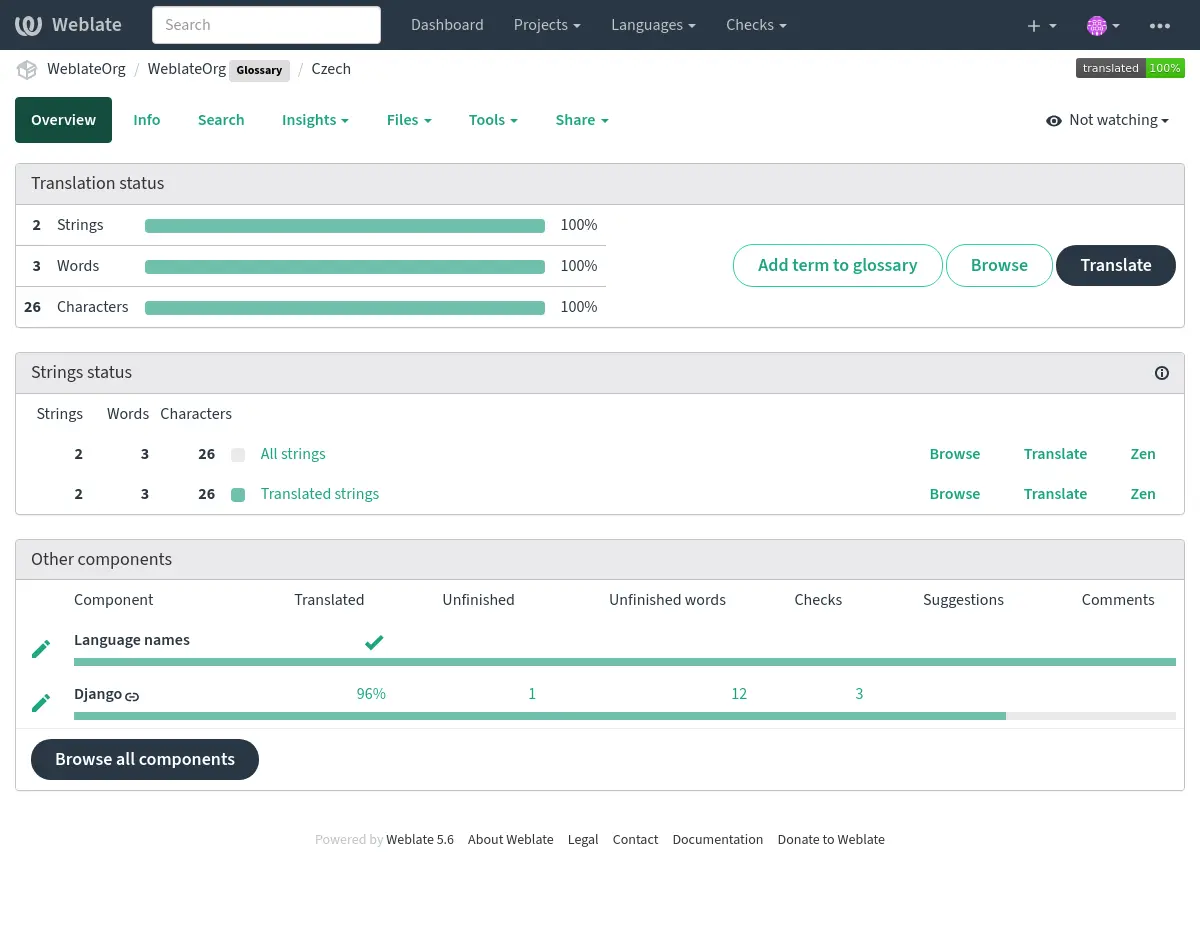
Task: Open the Translated strings link
Action: pyautogui.click(x=320, y=494)
